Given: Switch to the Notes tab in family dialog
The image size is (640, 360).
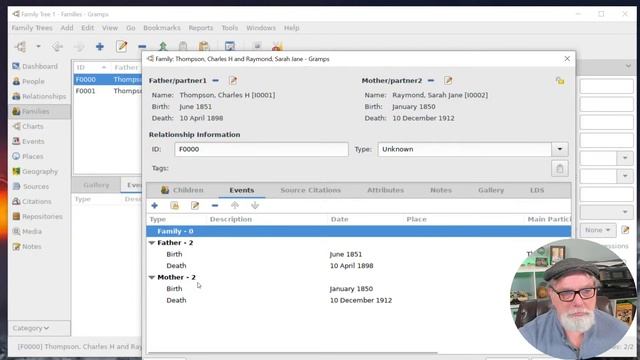Looking at the screenshot, I should 441,190.
